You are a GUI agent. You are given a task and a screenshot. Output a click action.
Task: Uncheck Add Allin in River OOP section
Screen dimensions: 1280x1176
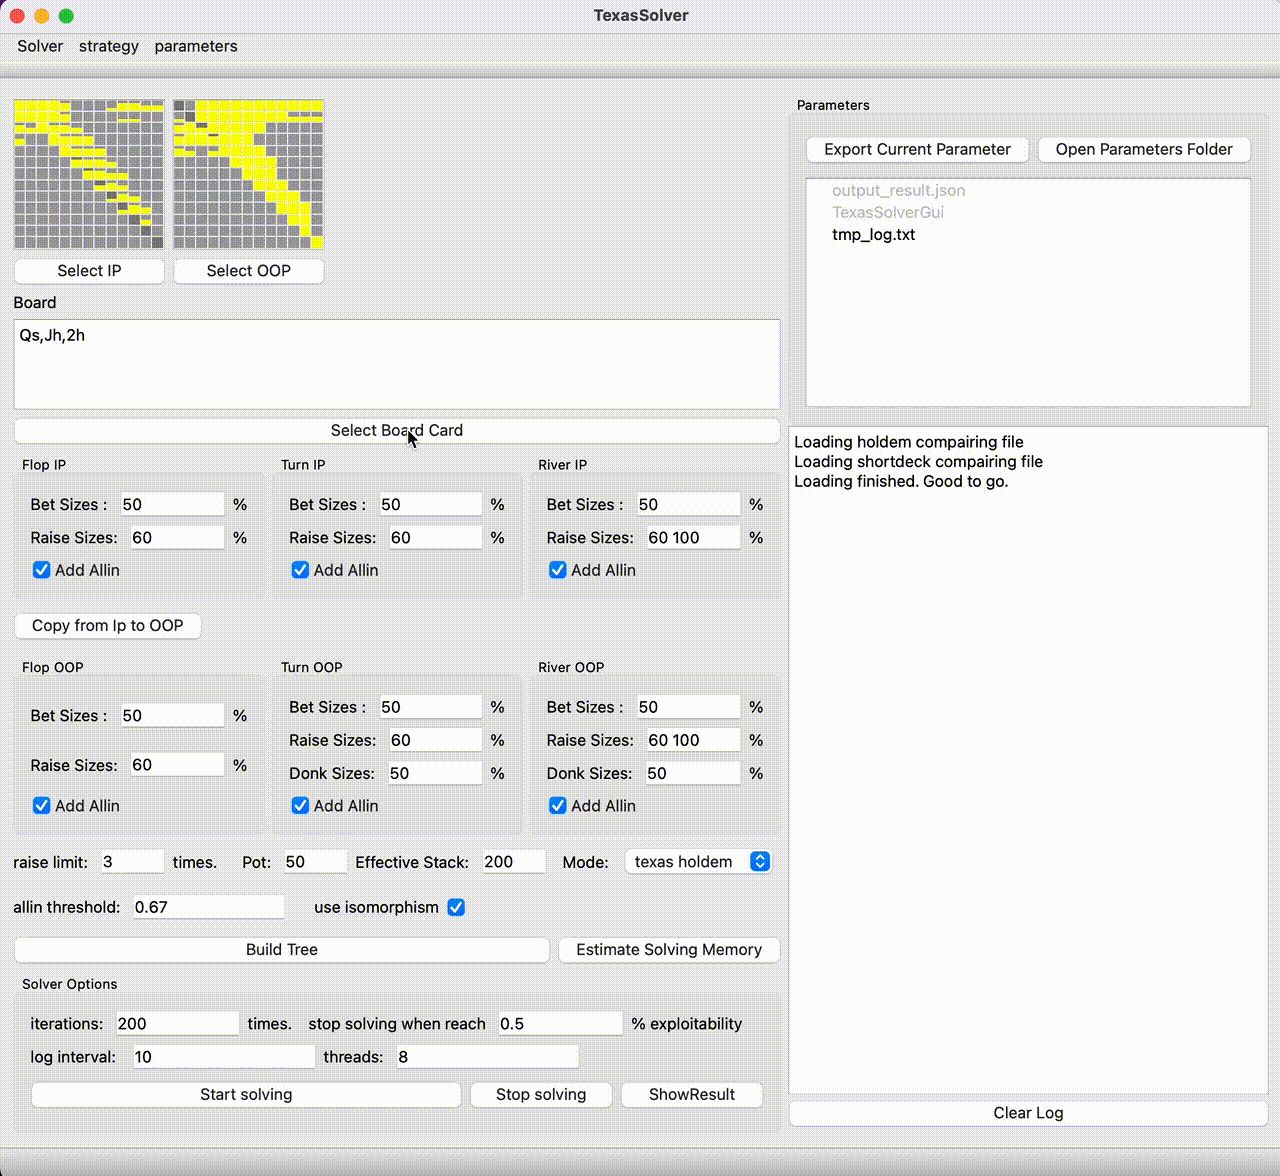[x=557, y=805]
